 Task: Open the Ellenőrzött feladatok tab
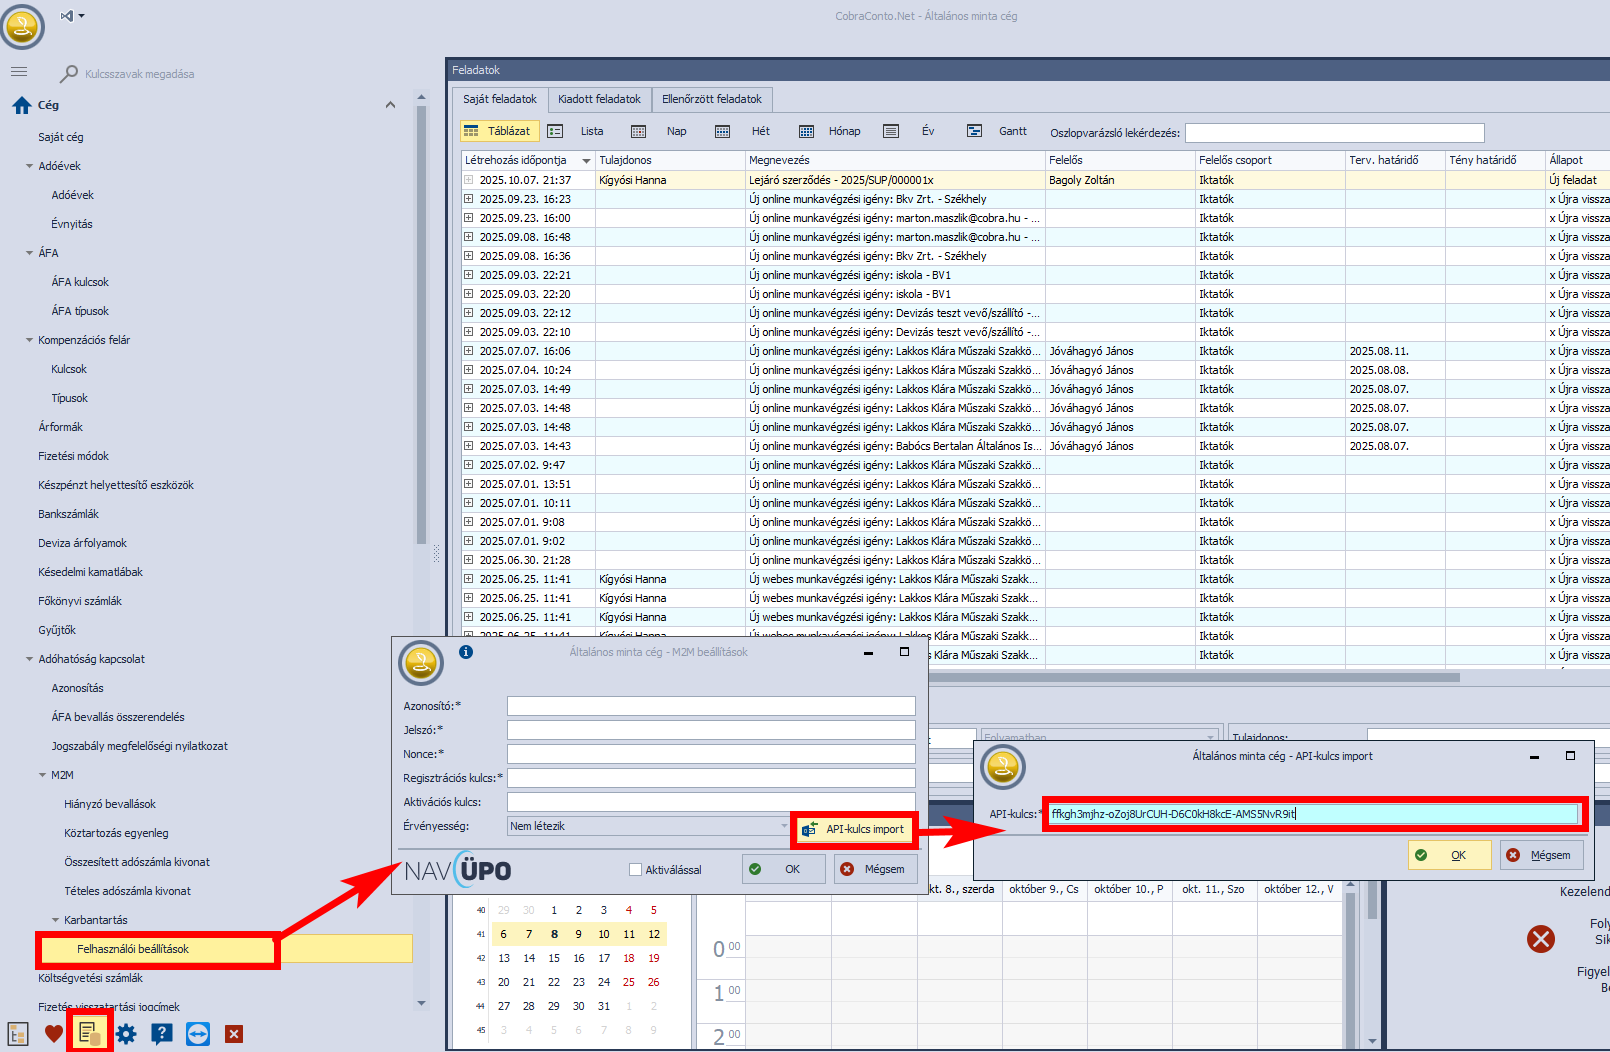(x=711, y=99)
